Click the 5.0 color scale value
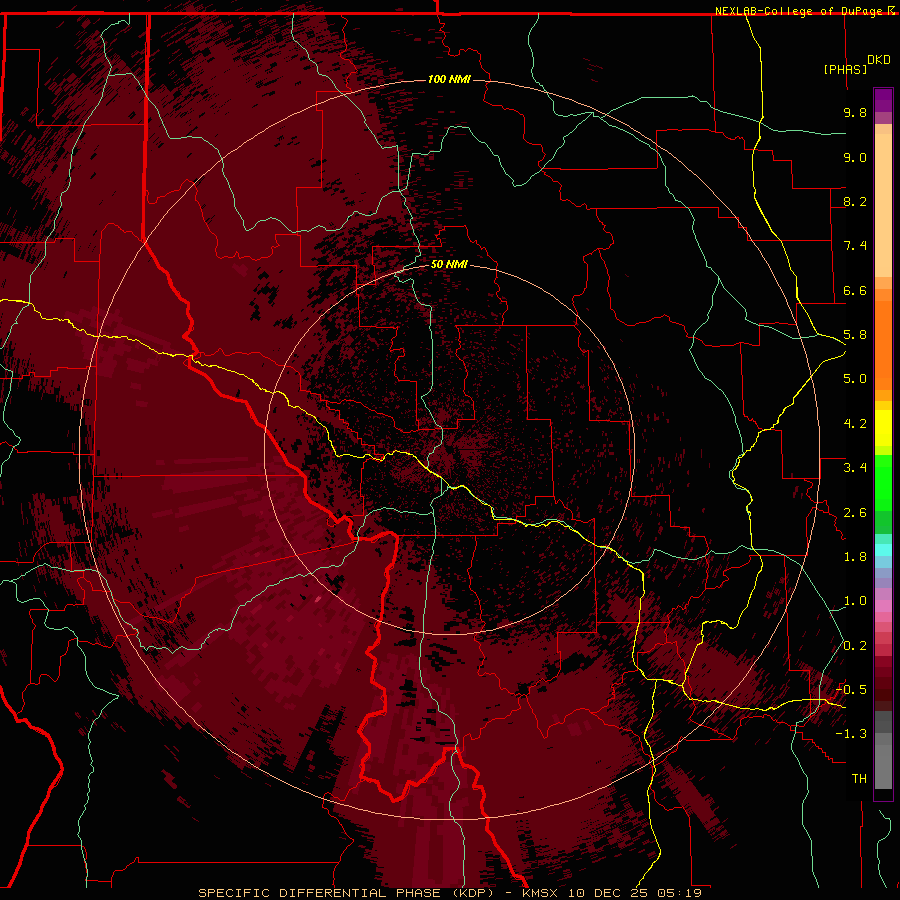 (x=855, y=379)
